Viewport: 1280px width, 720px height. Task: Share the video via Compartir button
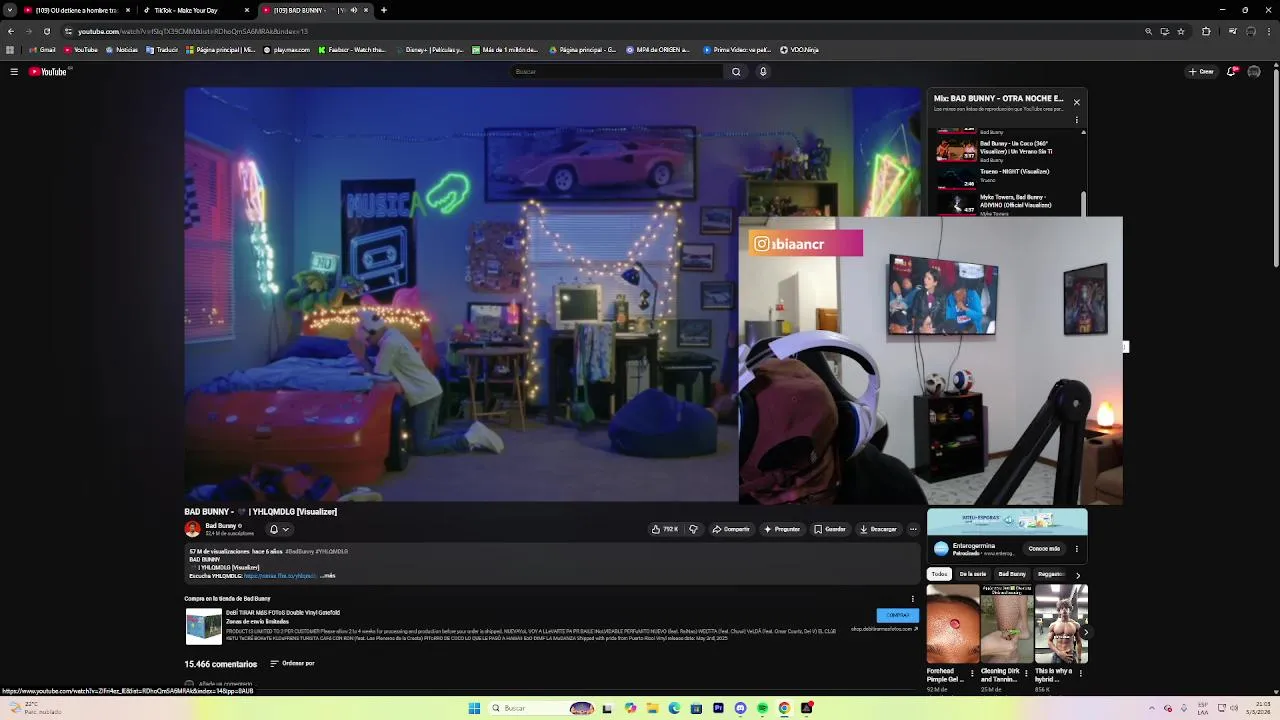pyautogui.click(x=731, y=529)
